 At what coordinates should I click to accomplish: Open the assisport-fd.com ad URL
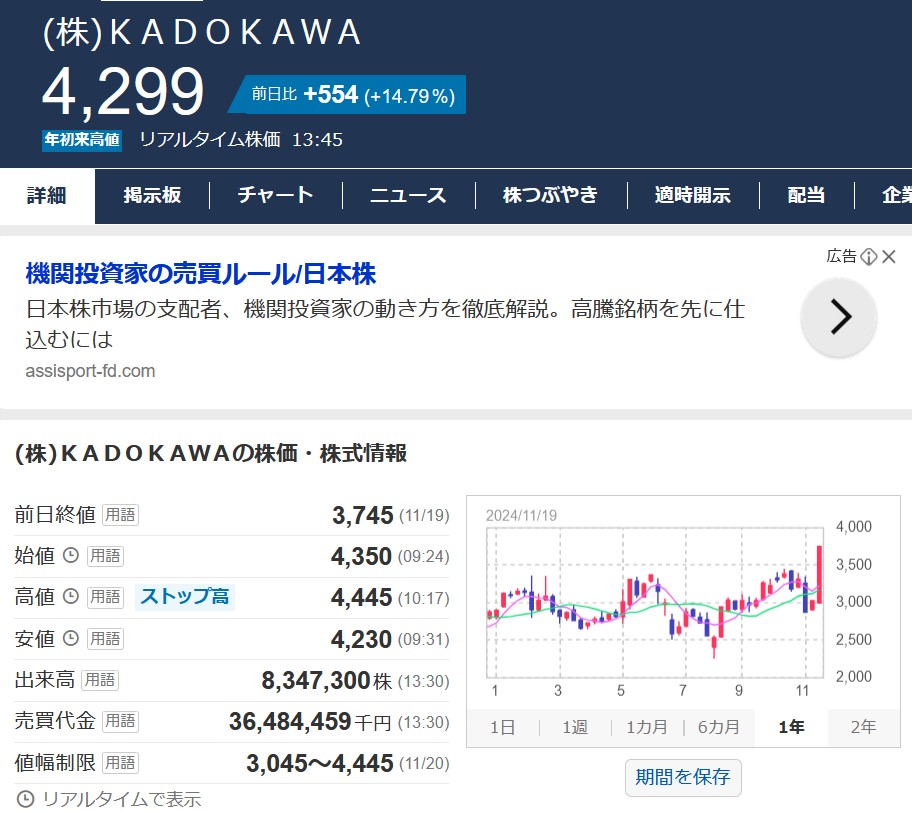tap(90, 371)
